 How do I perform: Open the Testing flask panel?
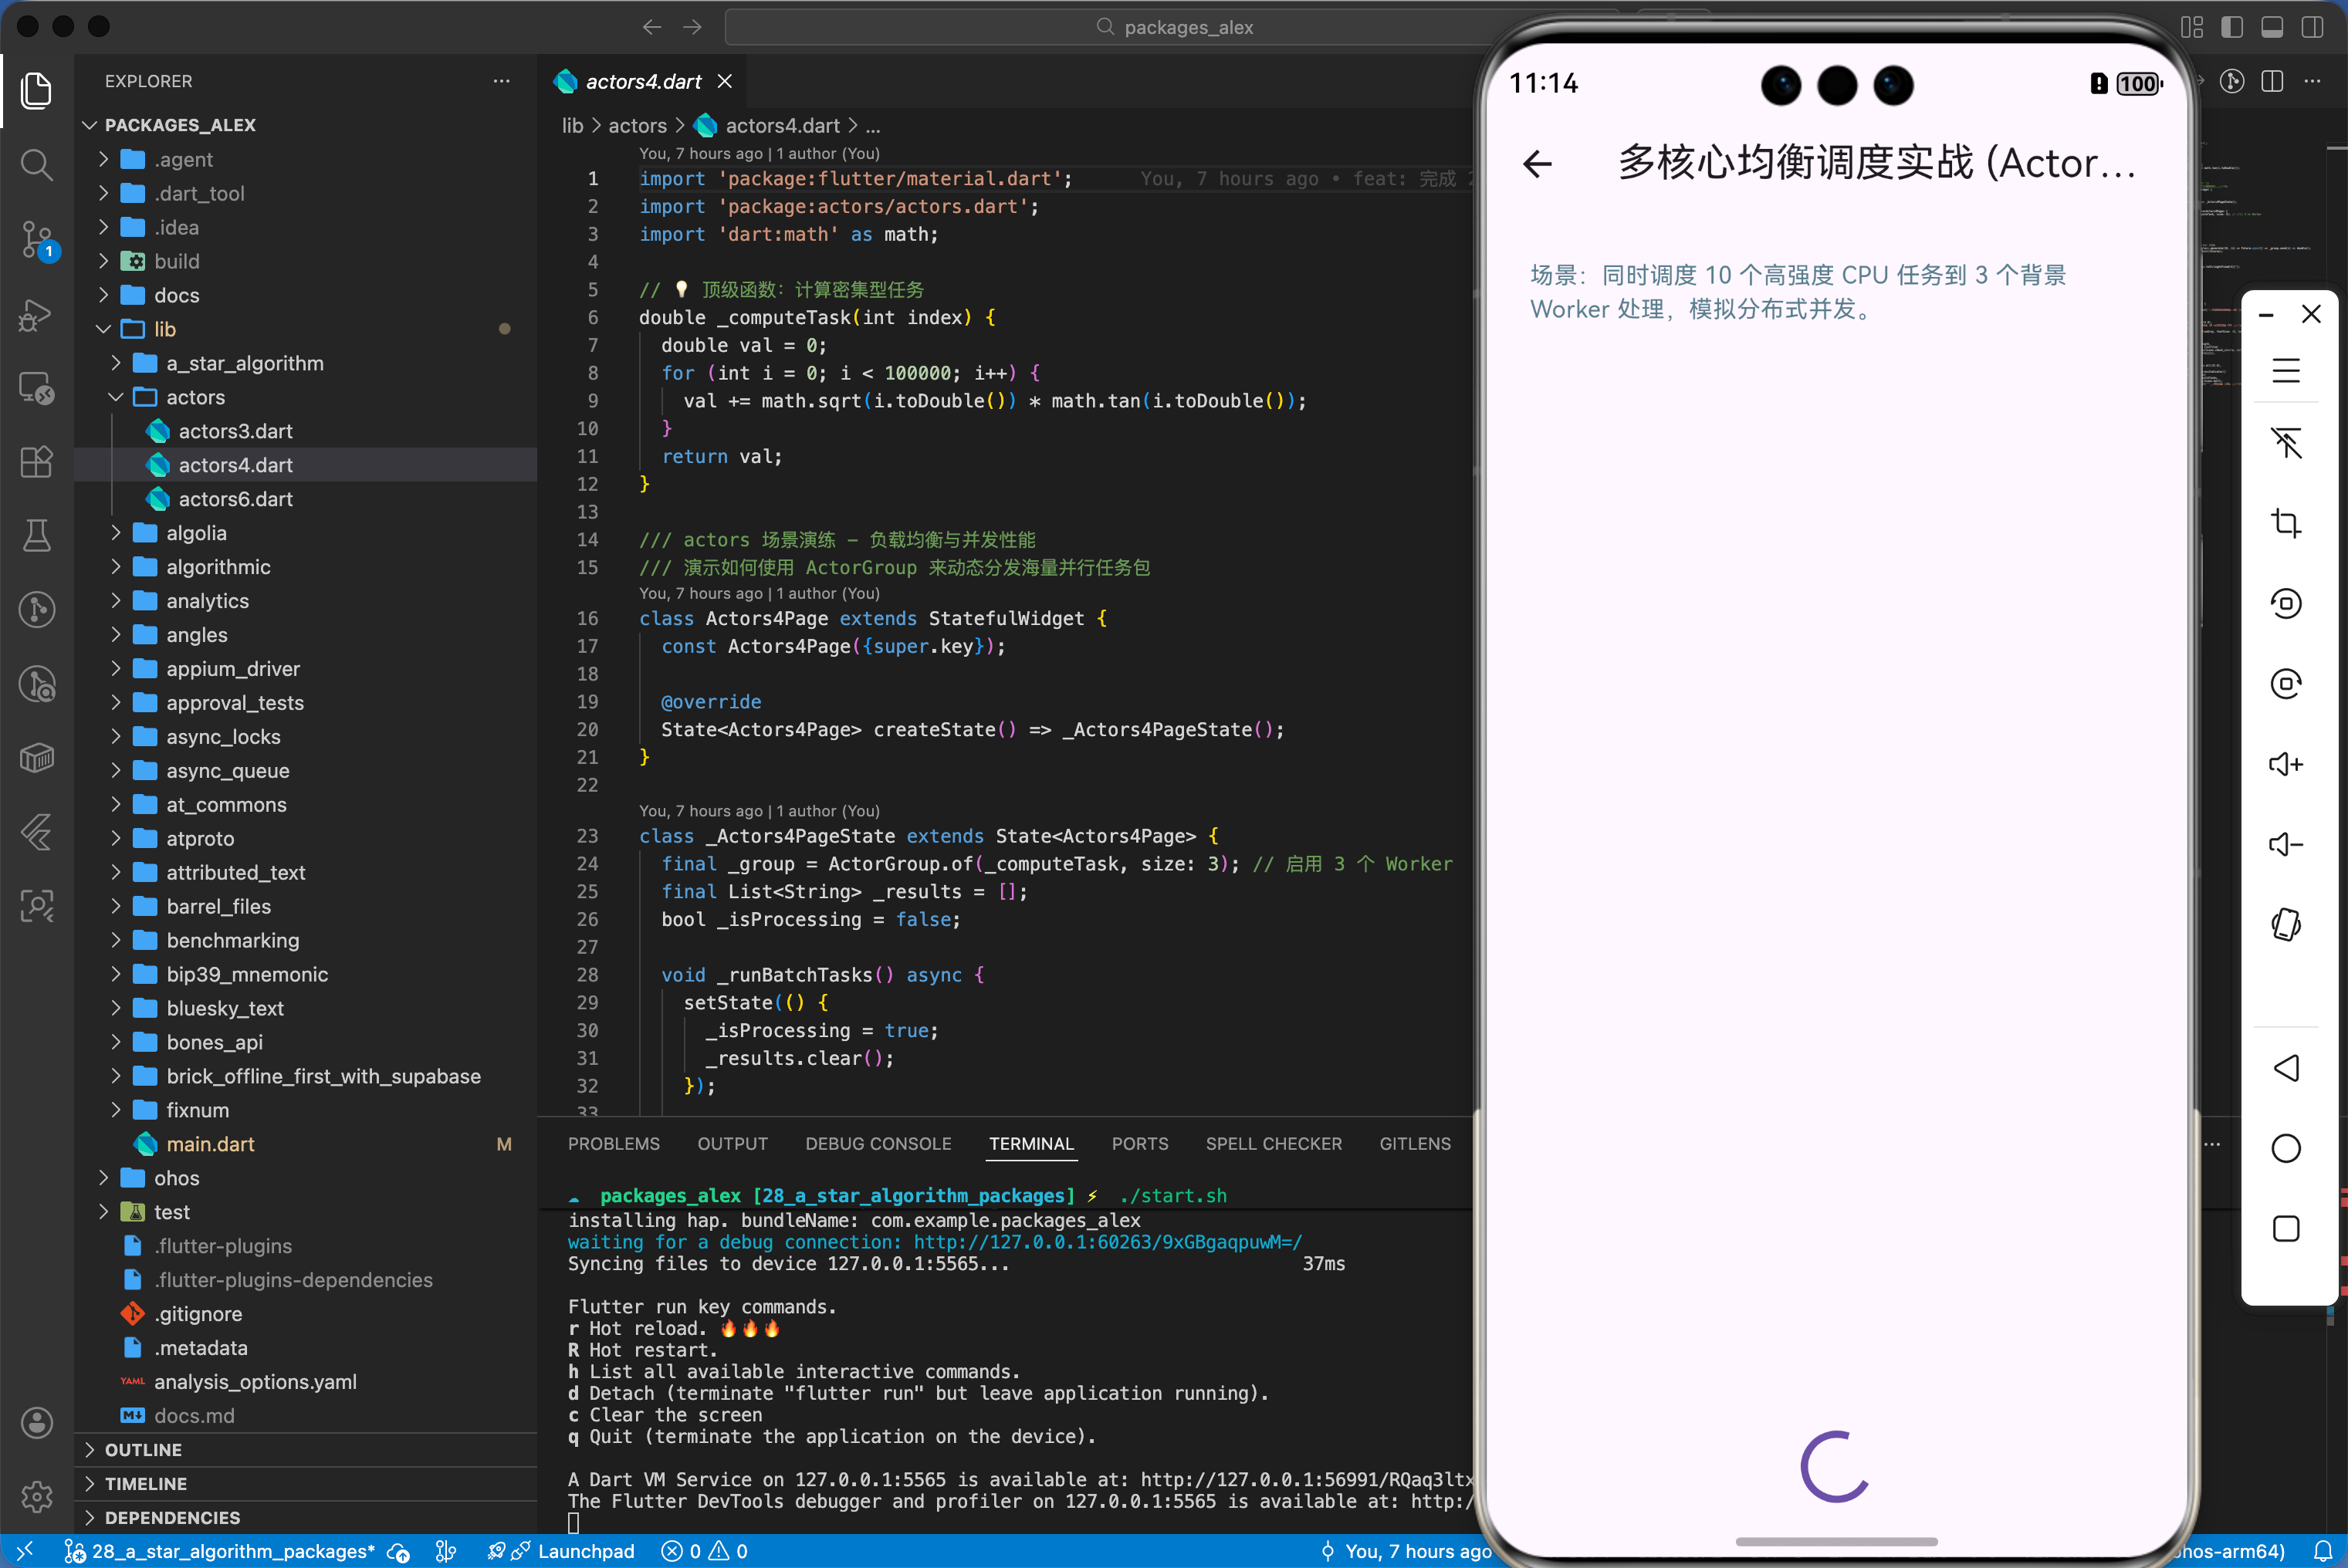[x=37, y=535]
